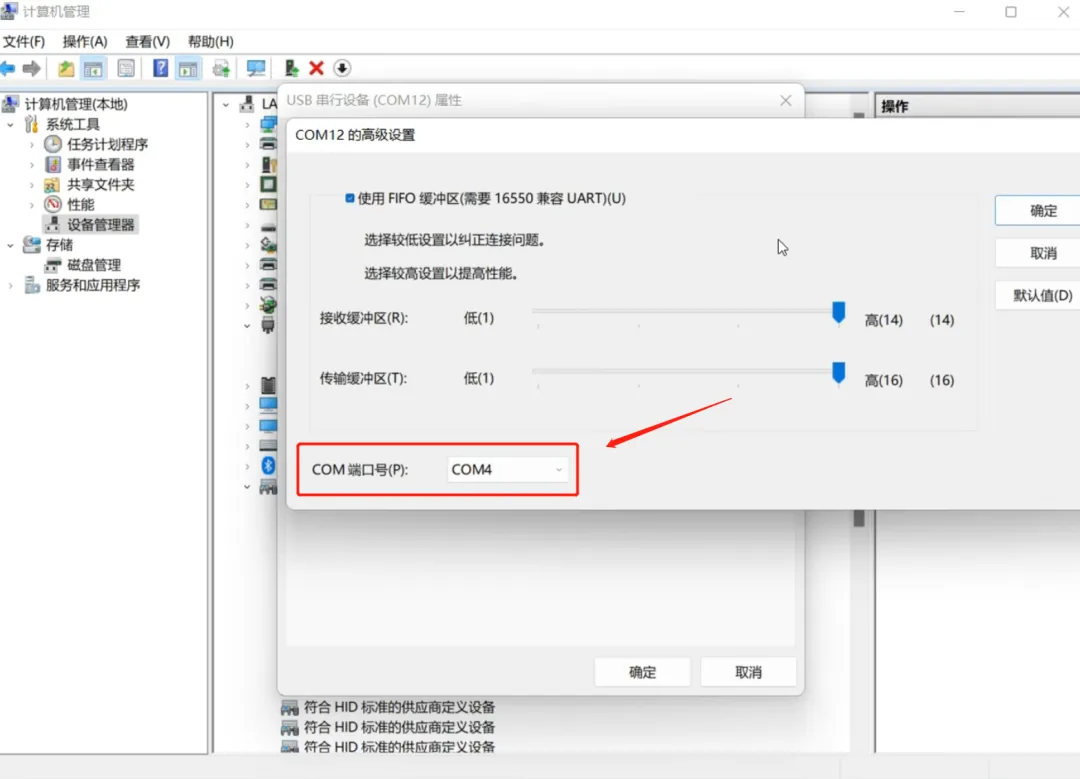Open the 查看(V) menu
The width and height of the screenshot is (1080, 779).
coord(147,41)
